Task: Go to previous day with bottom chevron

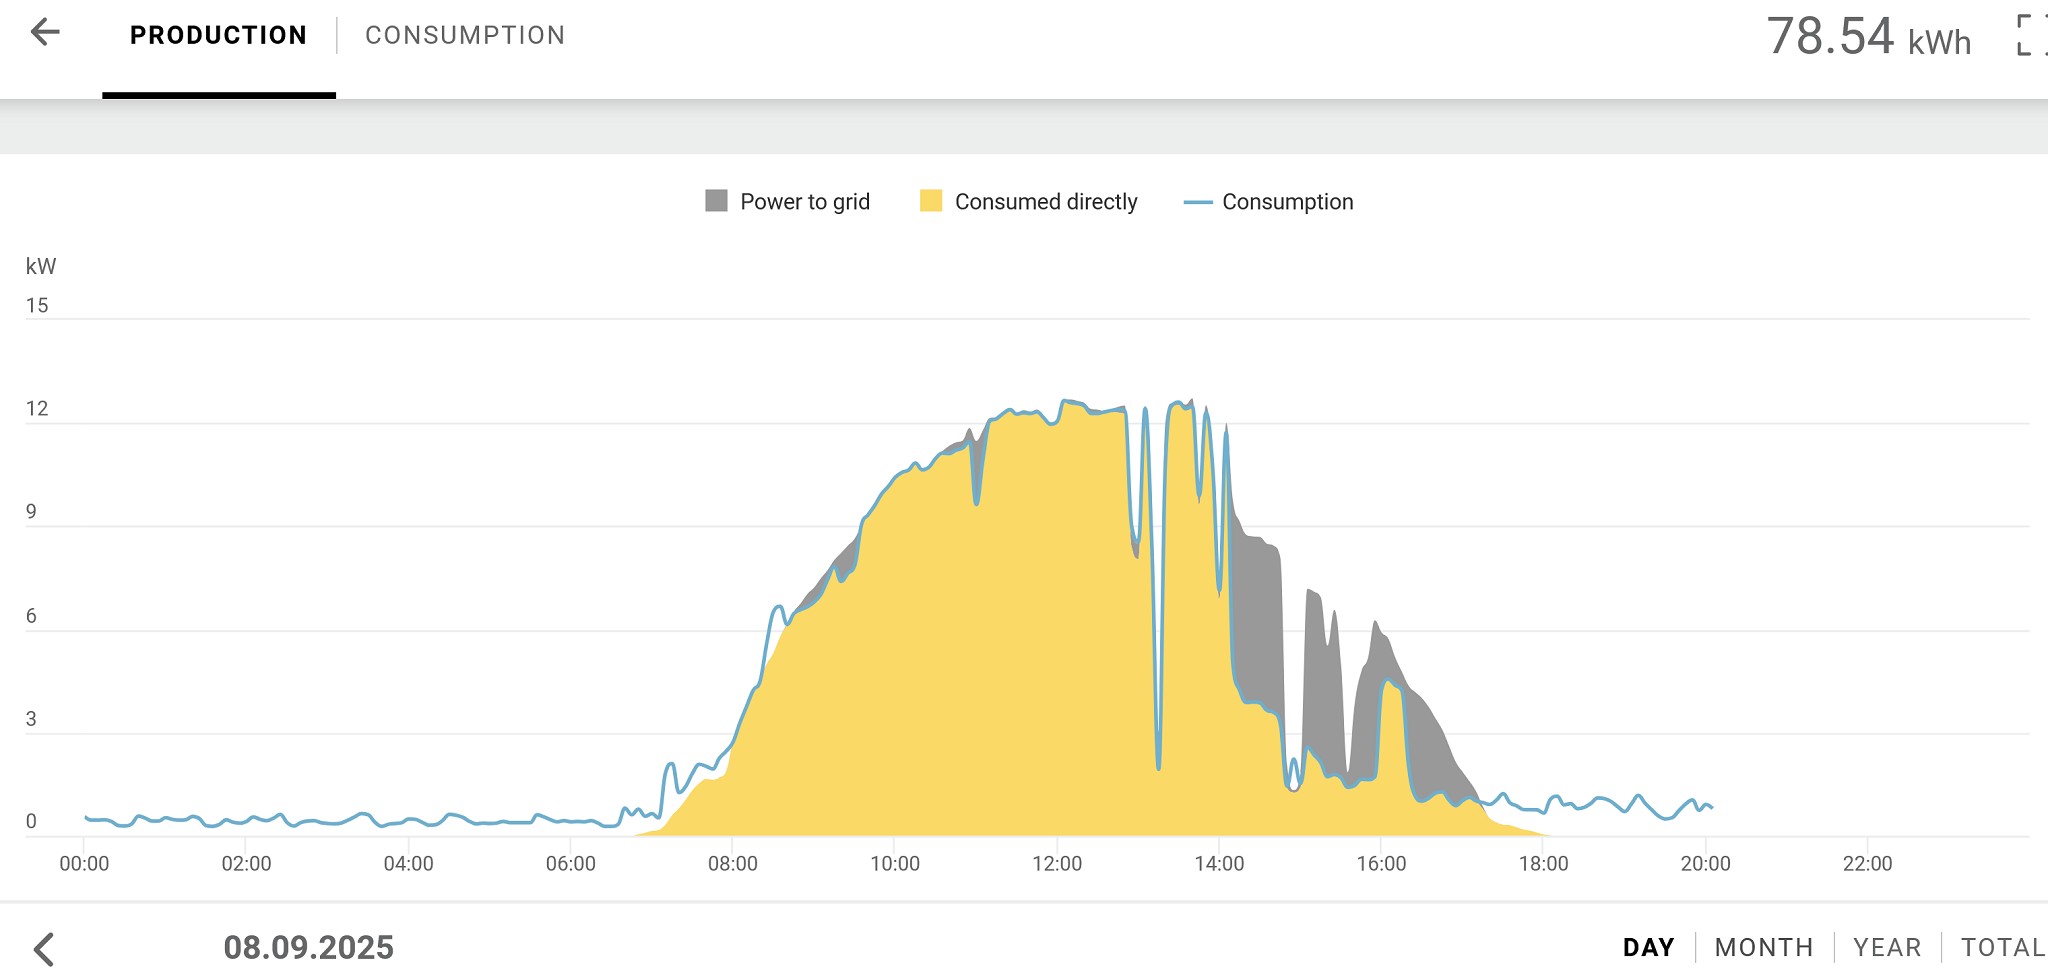Action: [44, 948]
